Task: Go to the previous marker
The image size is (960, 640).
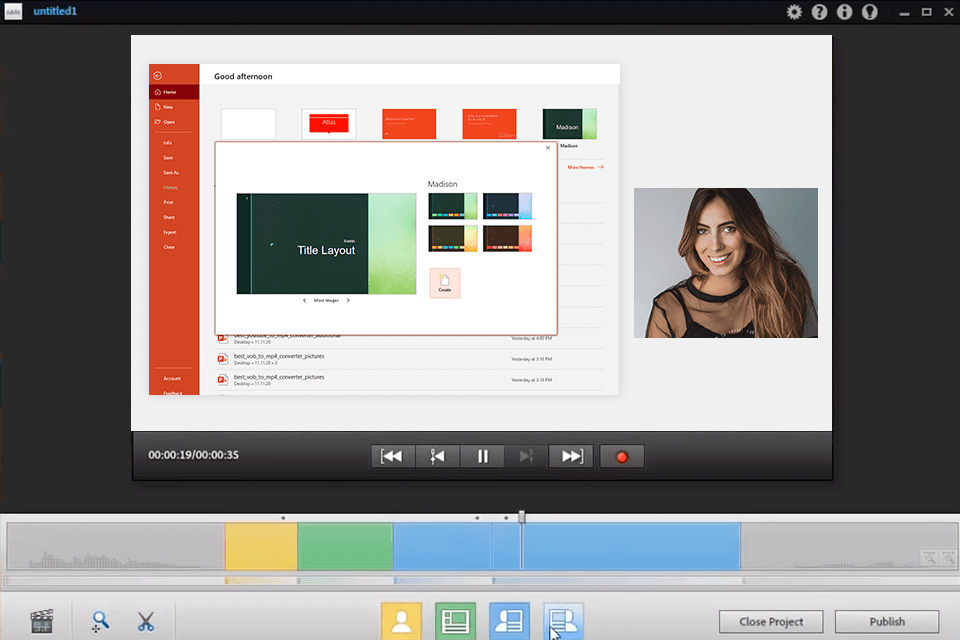Action: pos(437,456)
